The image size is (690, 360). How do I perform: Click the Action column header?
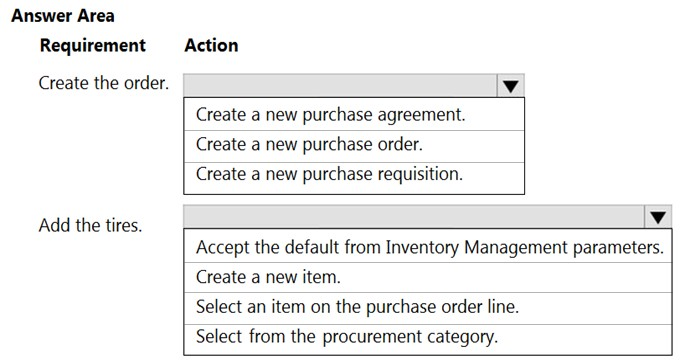click(211, 45)
